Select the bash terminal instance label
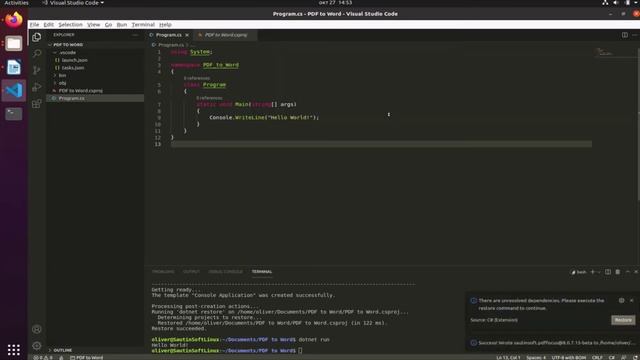 click(x=578, y=272)
